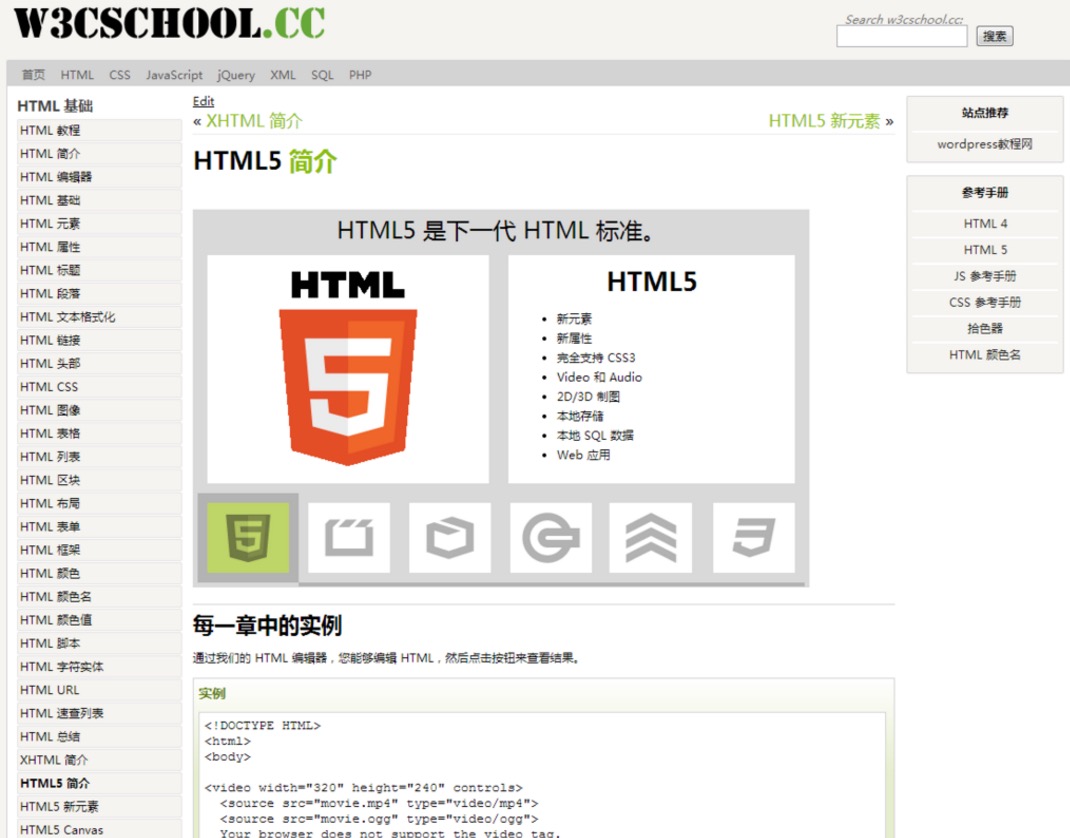Open HTML 编辑器 in the left sidebar

tap(56, 177)
